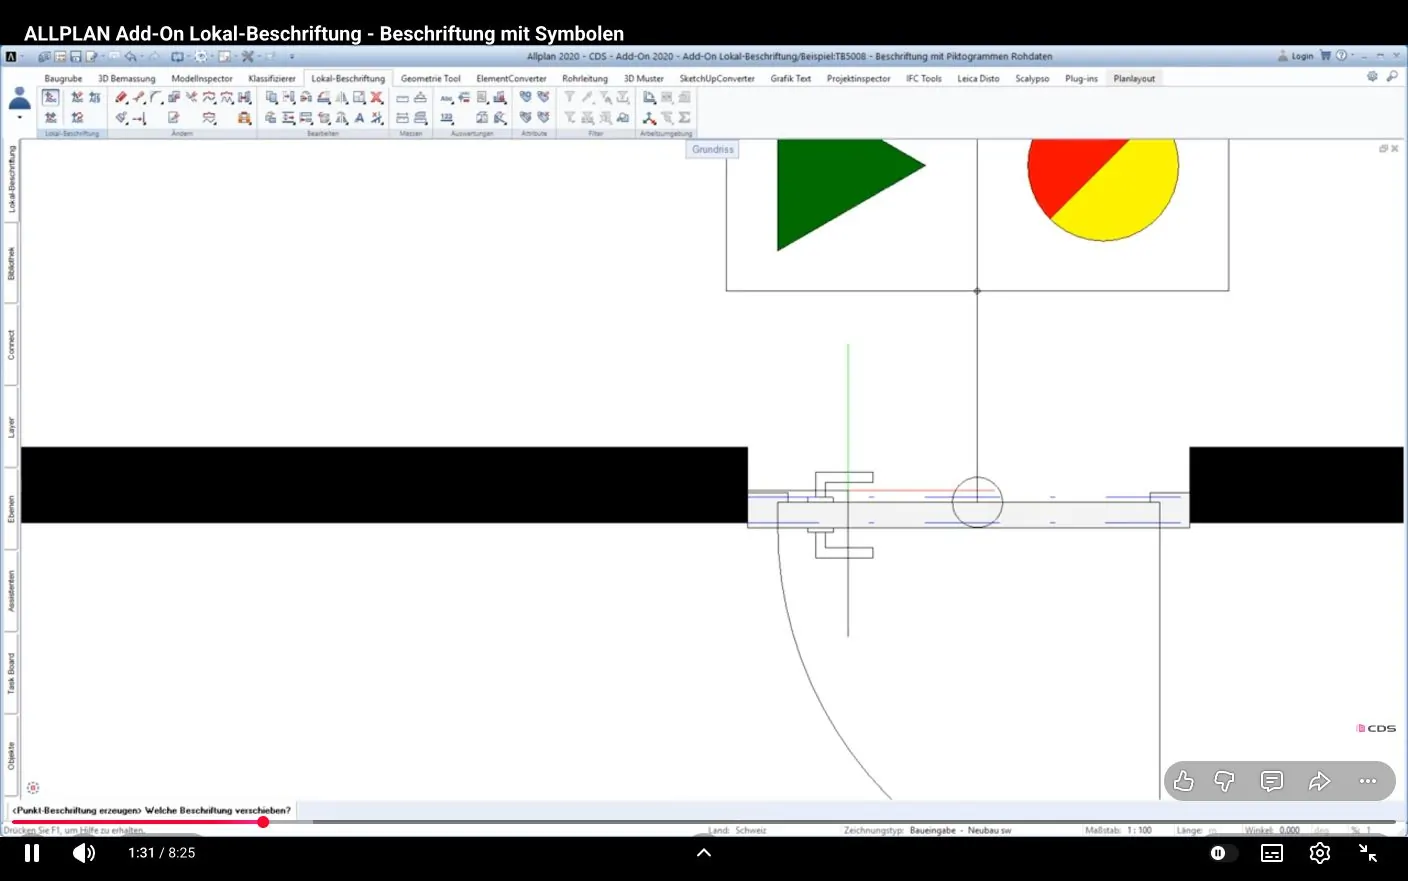1408x881 pixels.
Task: Toggle subtitles closed captions button
Action: pos(1272,853)
